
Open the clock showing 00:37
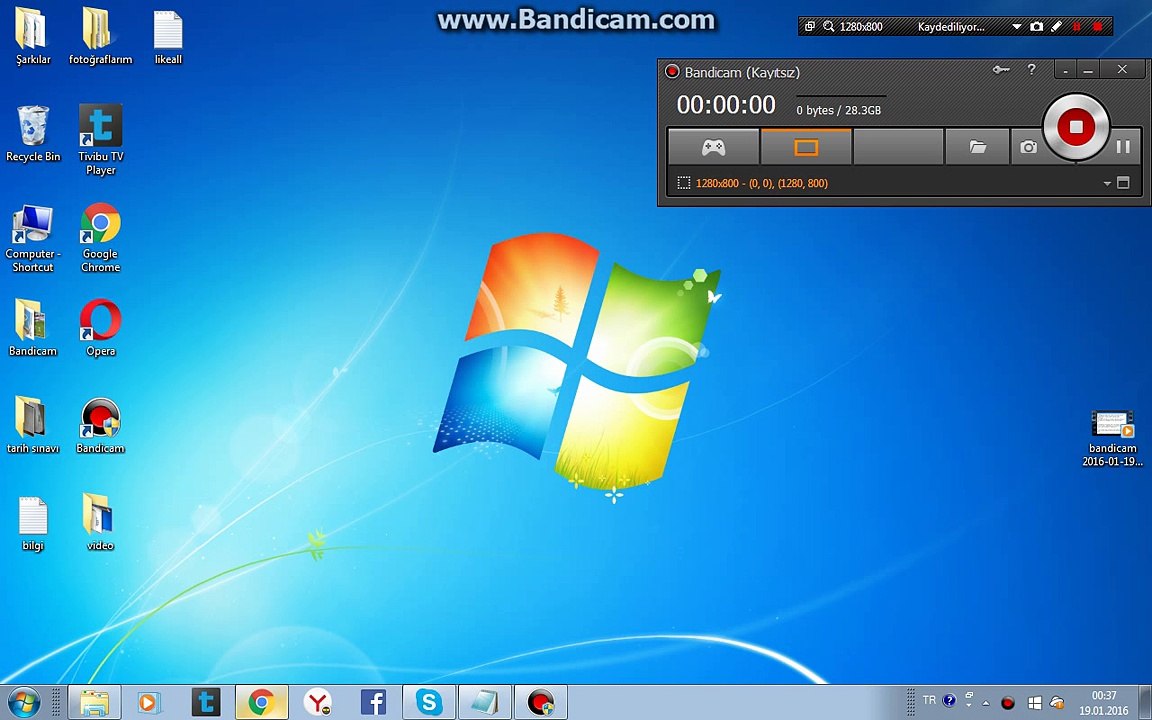pos(1104,702)
